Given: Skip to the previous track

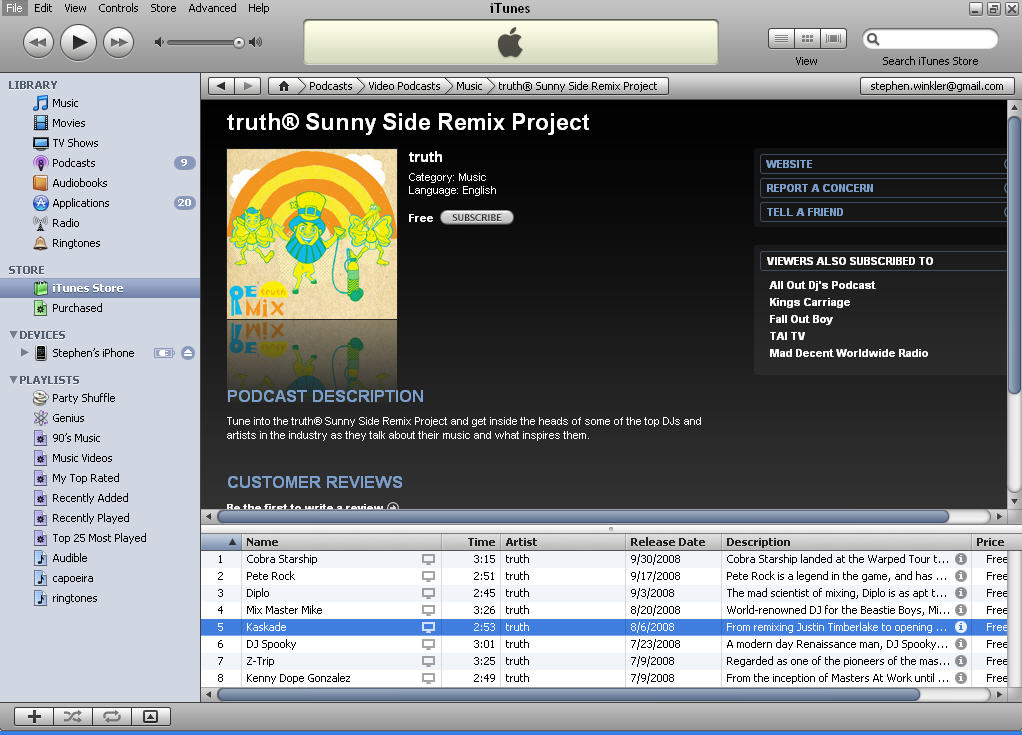Looking at the screenshot, I should [38, 42].
